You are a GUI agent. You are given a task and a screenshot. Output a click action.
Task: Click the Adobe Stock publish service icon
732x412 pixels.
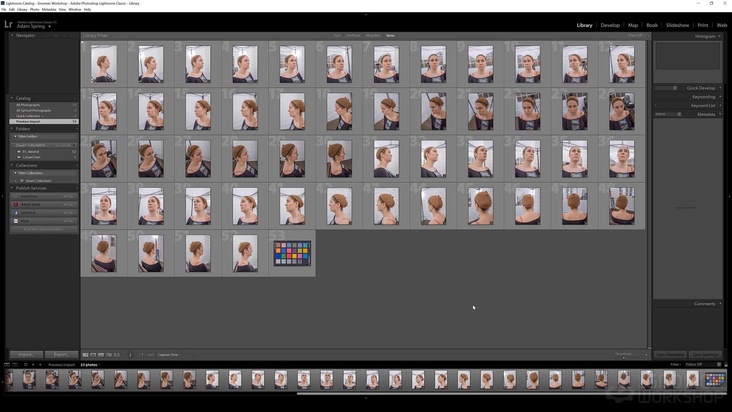point(16,204)
